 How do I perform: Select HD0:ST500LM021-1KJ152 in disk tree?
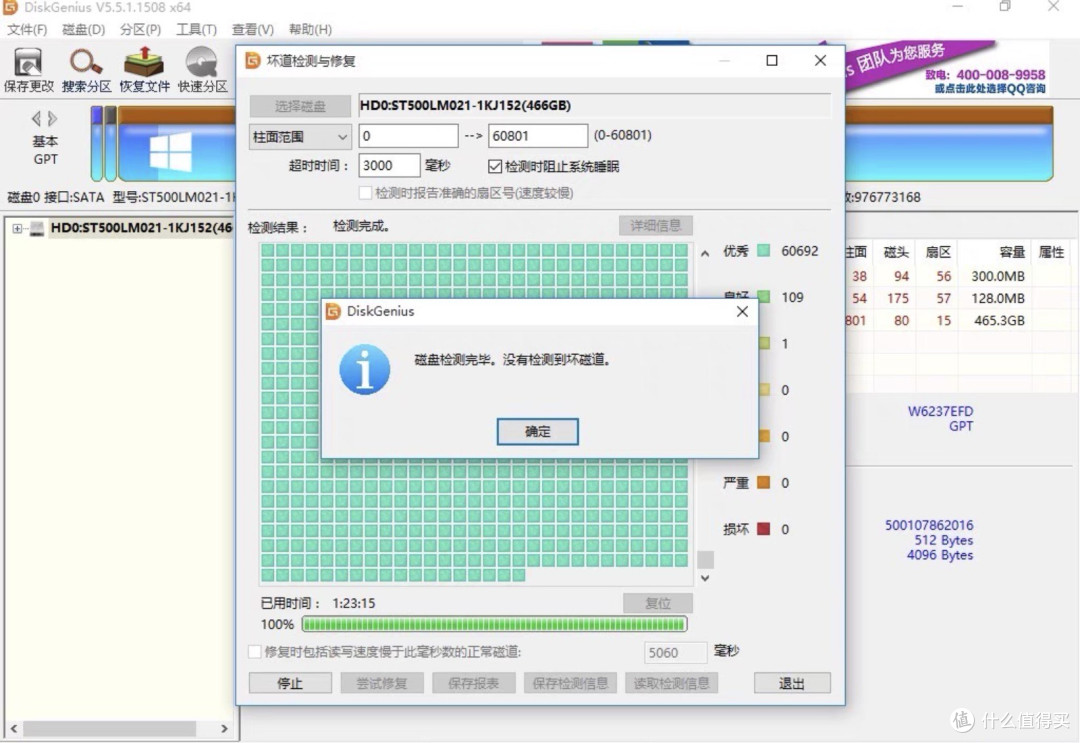(141, 228)
